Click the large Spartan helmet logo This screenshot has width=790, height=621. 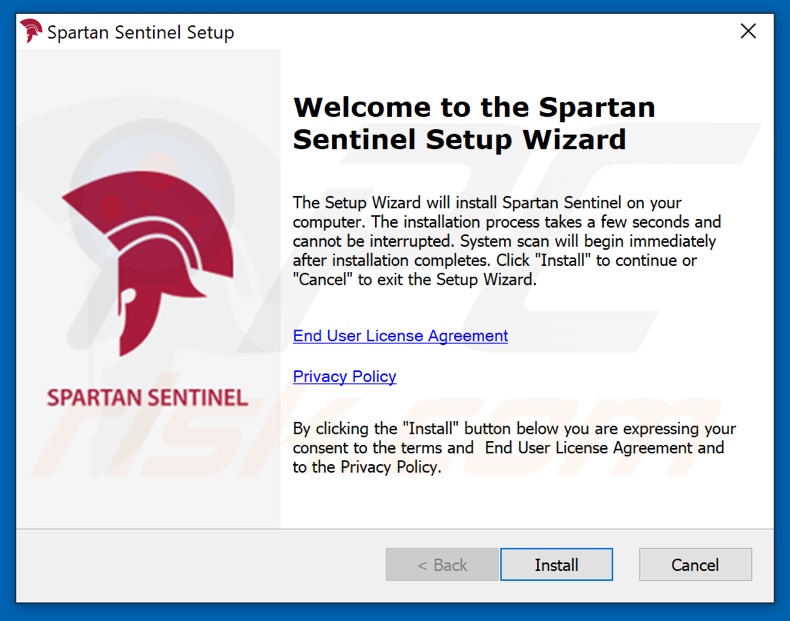148,263
